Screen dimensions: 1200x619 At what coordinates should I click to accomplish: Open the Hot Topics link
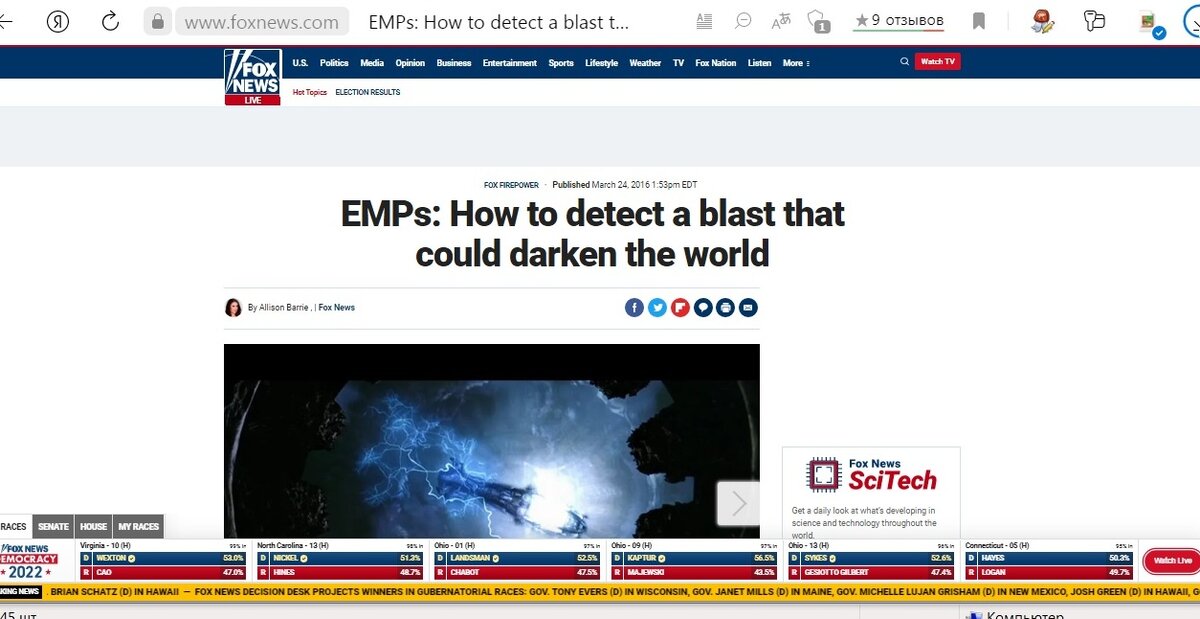pos(309,92)
